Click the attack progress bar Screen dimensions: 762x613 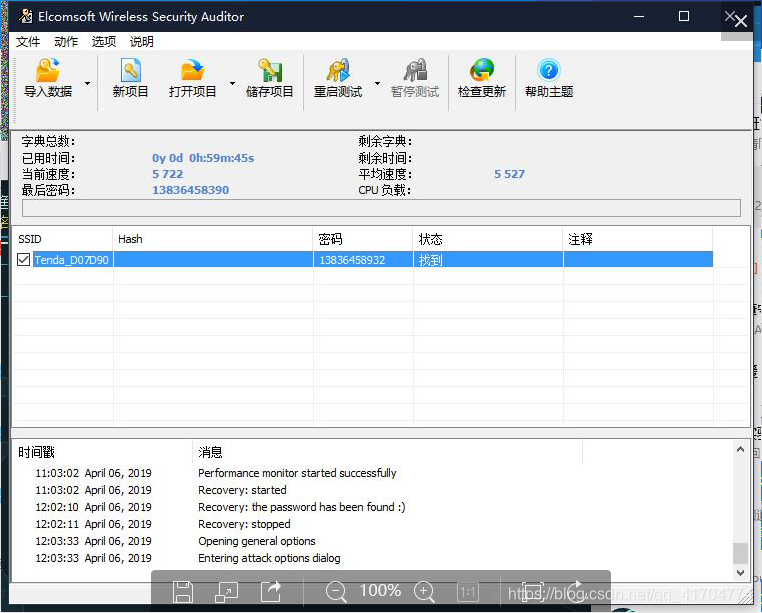click(381, 208)
